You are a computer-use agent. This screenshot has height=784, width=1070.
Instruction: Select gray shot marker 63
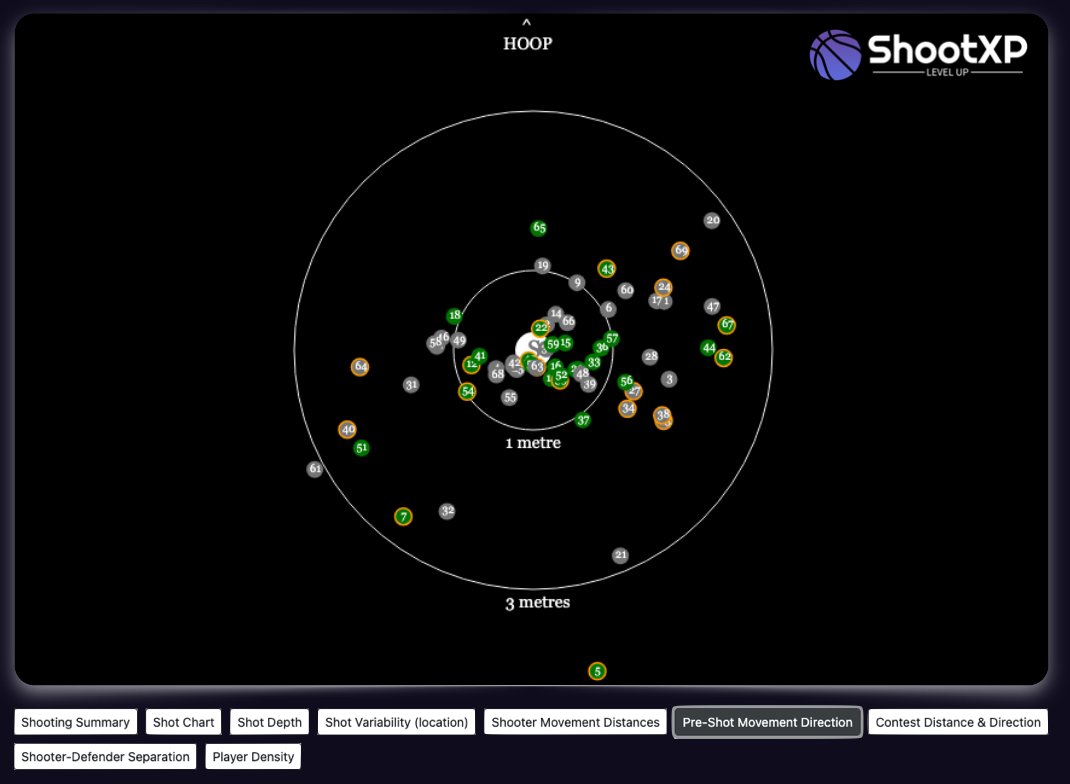537,367
